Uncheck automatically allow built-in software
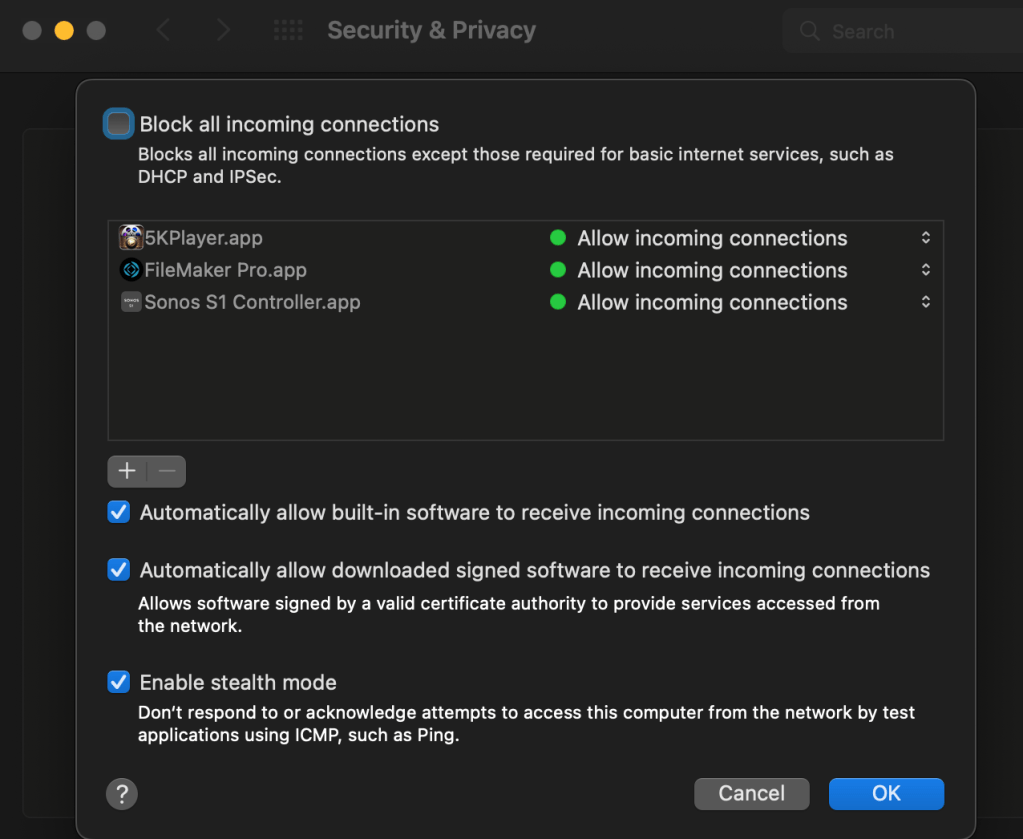The height and width of the screenshot is (839, 1023). 119,513
